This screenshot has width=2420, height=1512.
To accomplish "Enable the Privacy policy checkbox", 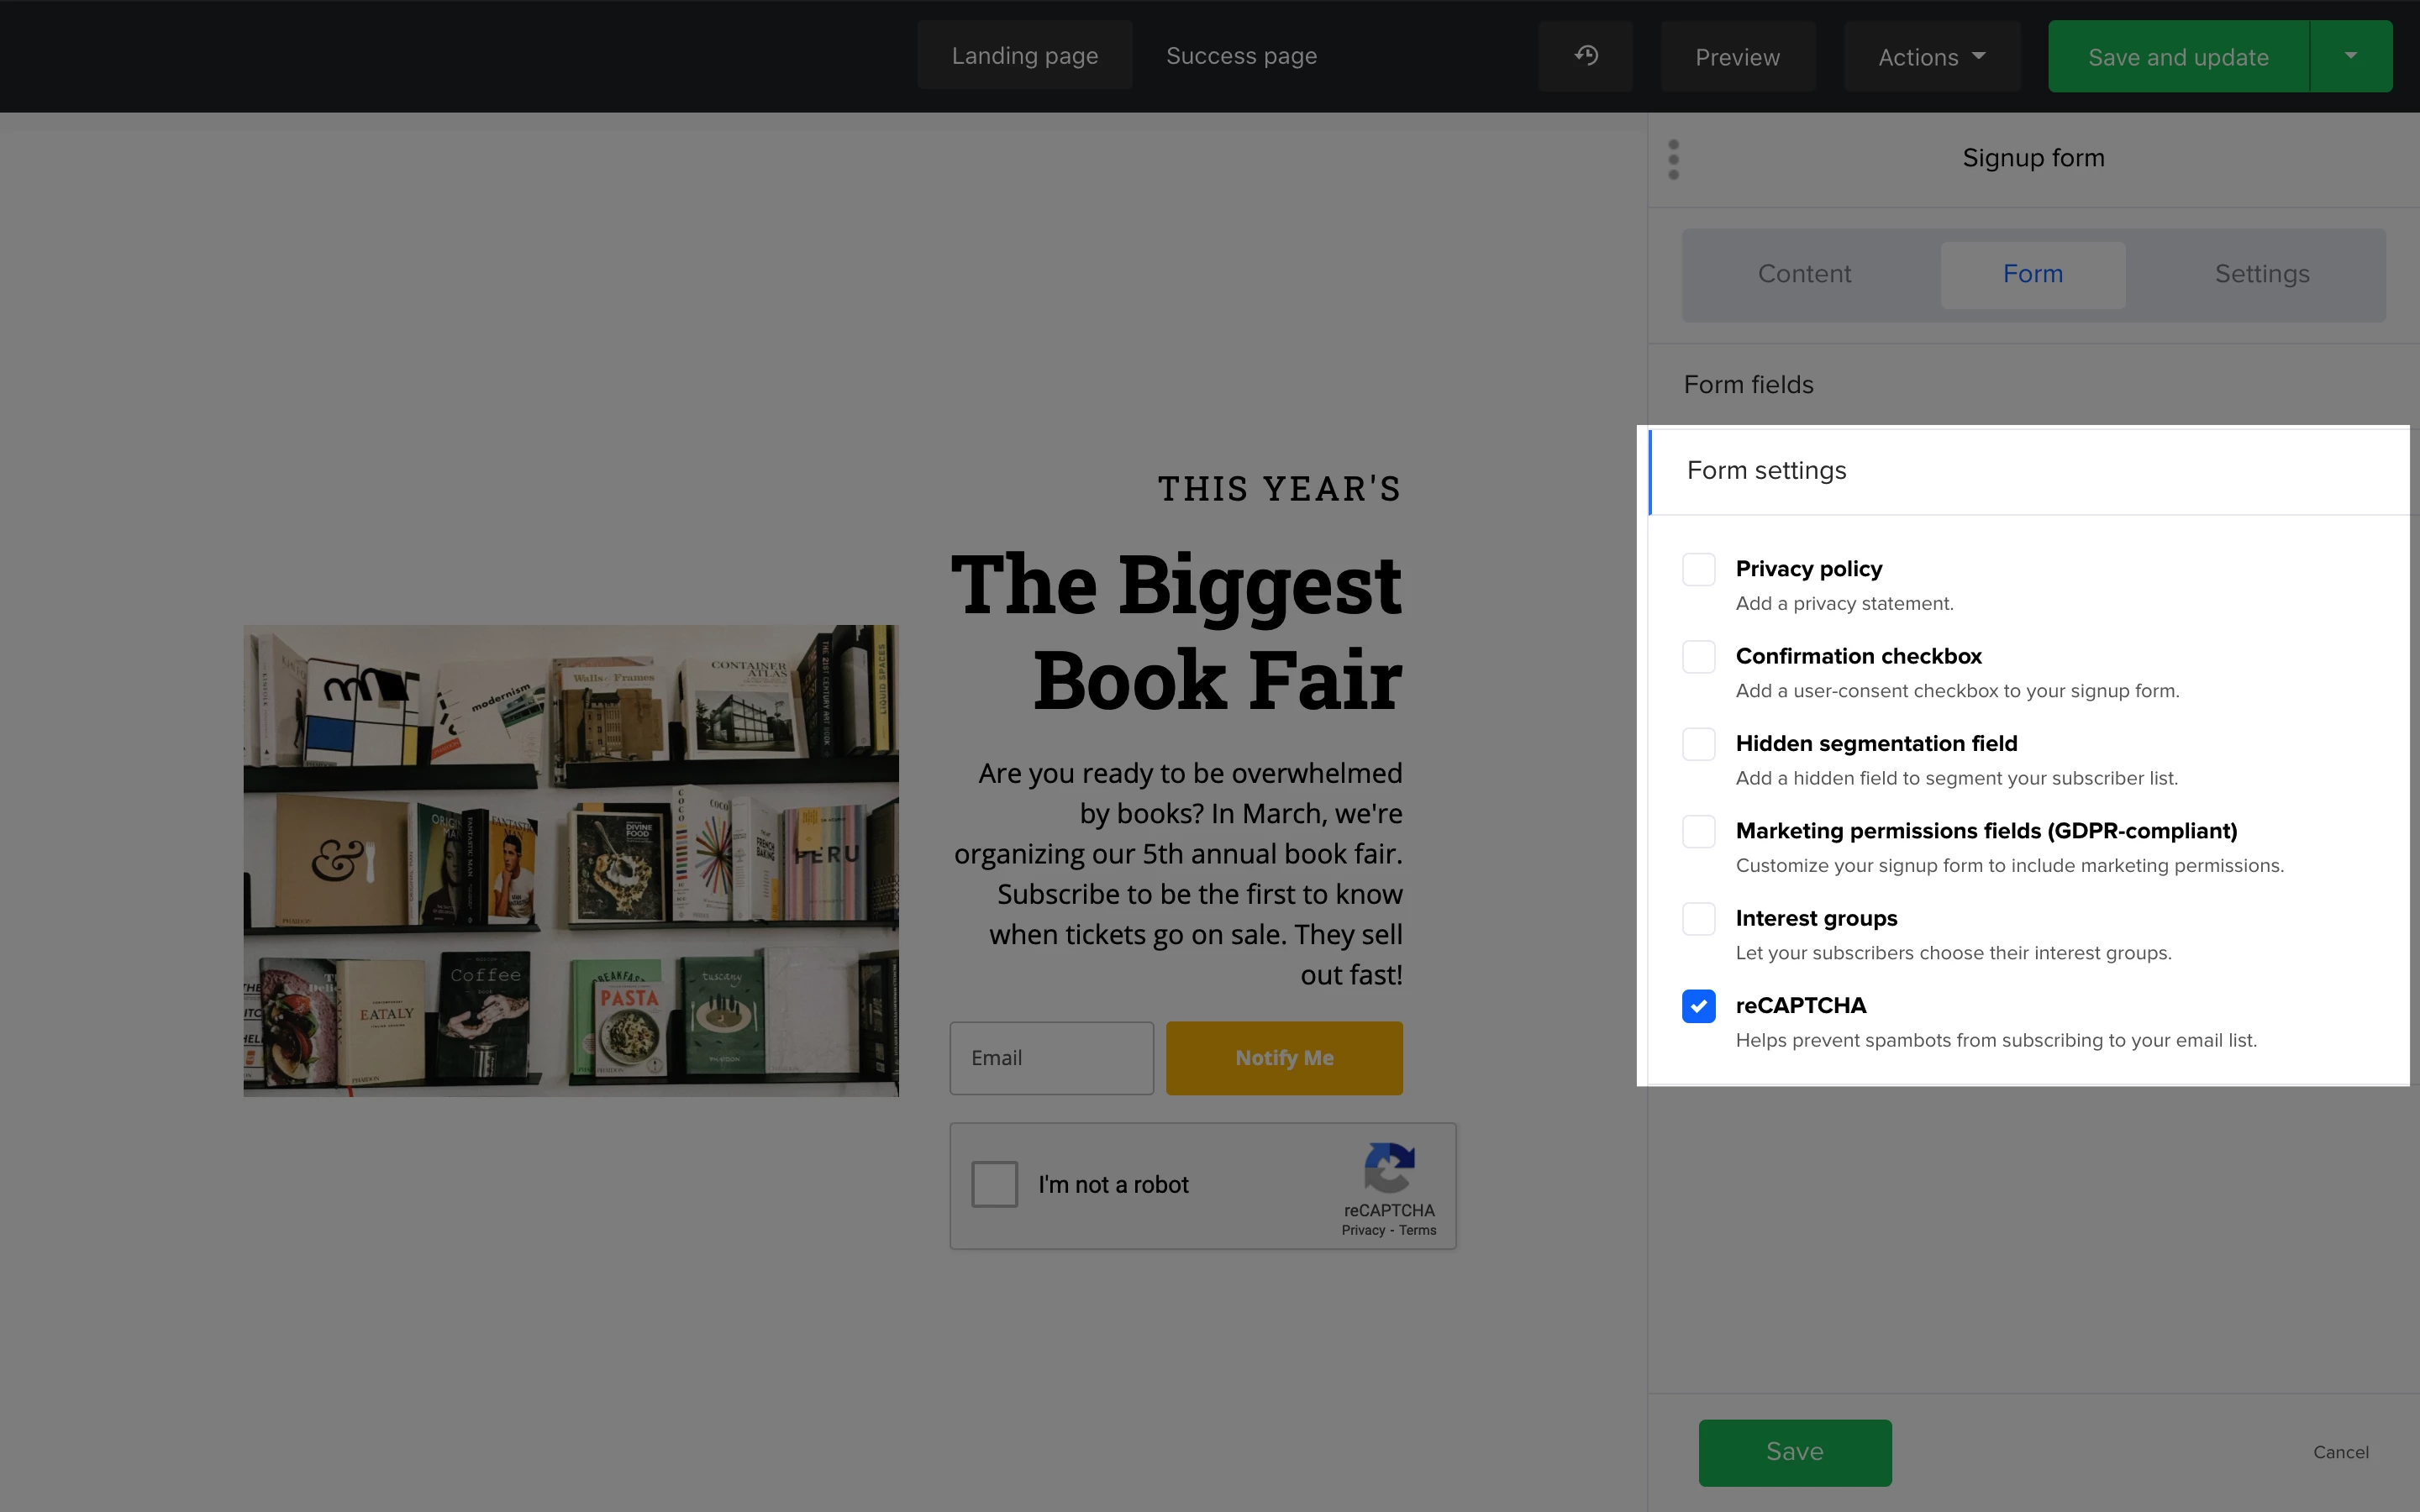I will pos(1698,570).
